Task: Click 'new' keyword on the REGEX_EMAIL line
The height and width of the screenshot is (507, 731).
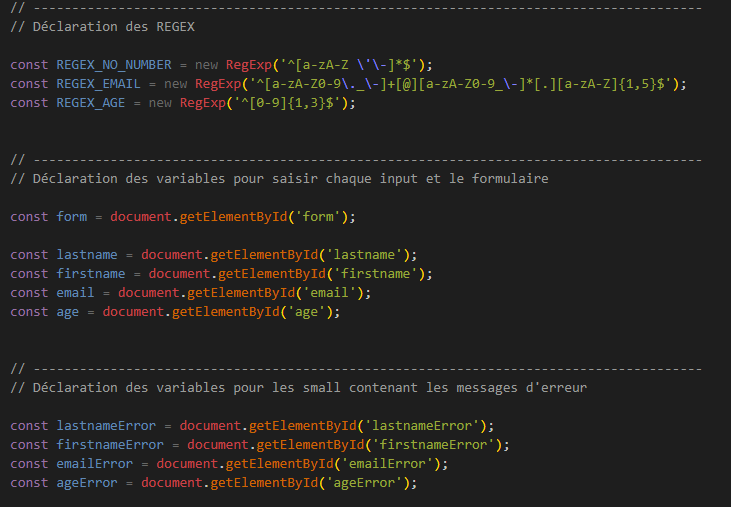Action: click(175, 84)
